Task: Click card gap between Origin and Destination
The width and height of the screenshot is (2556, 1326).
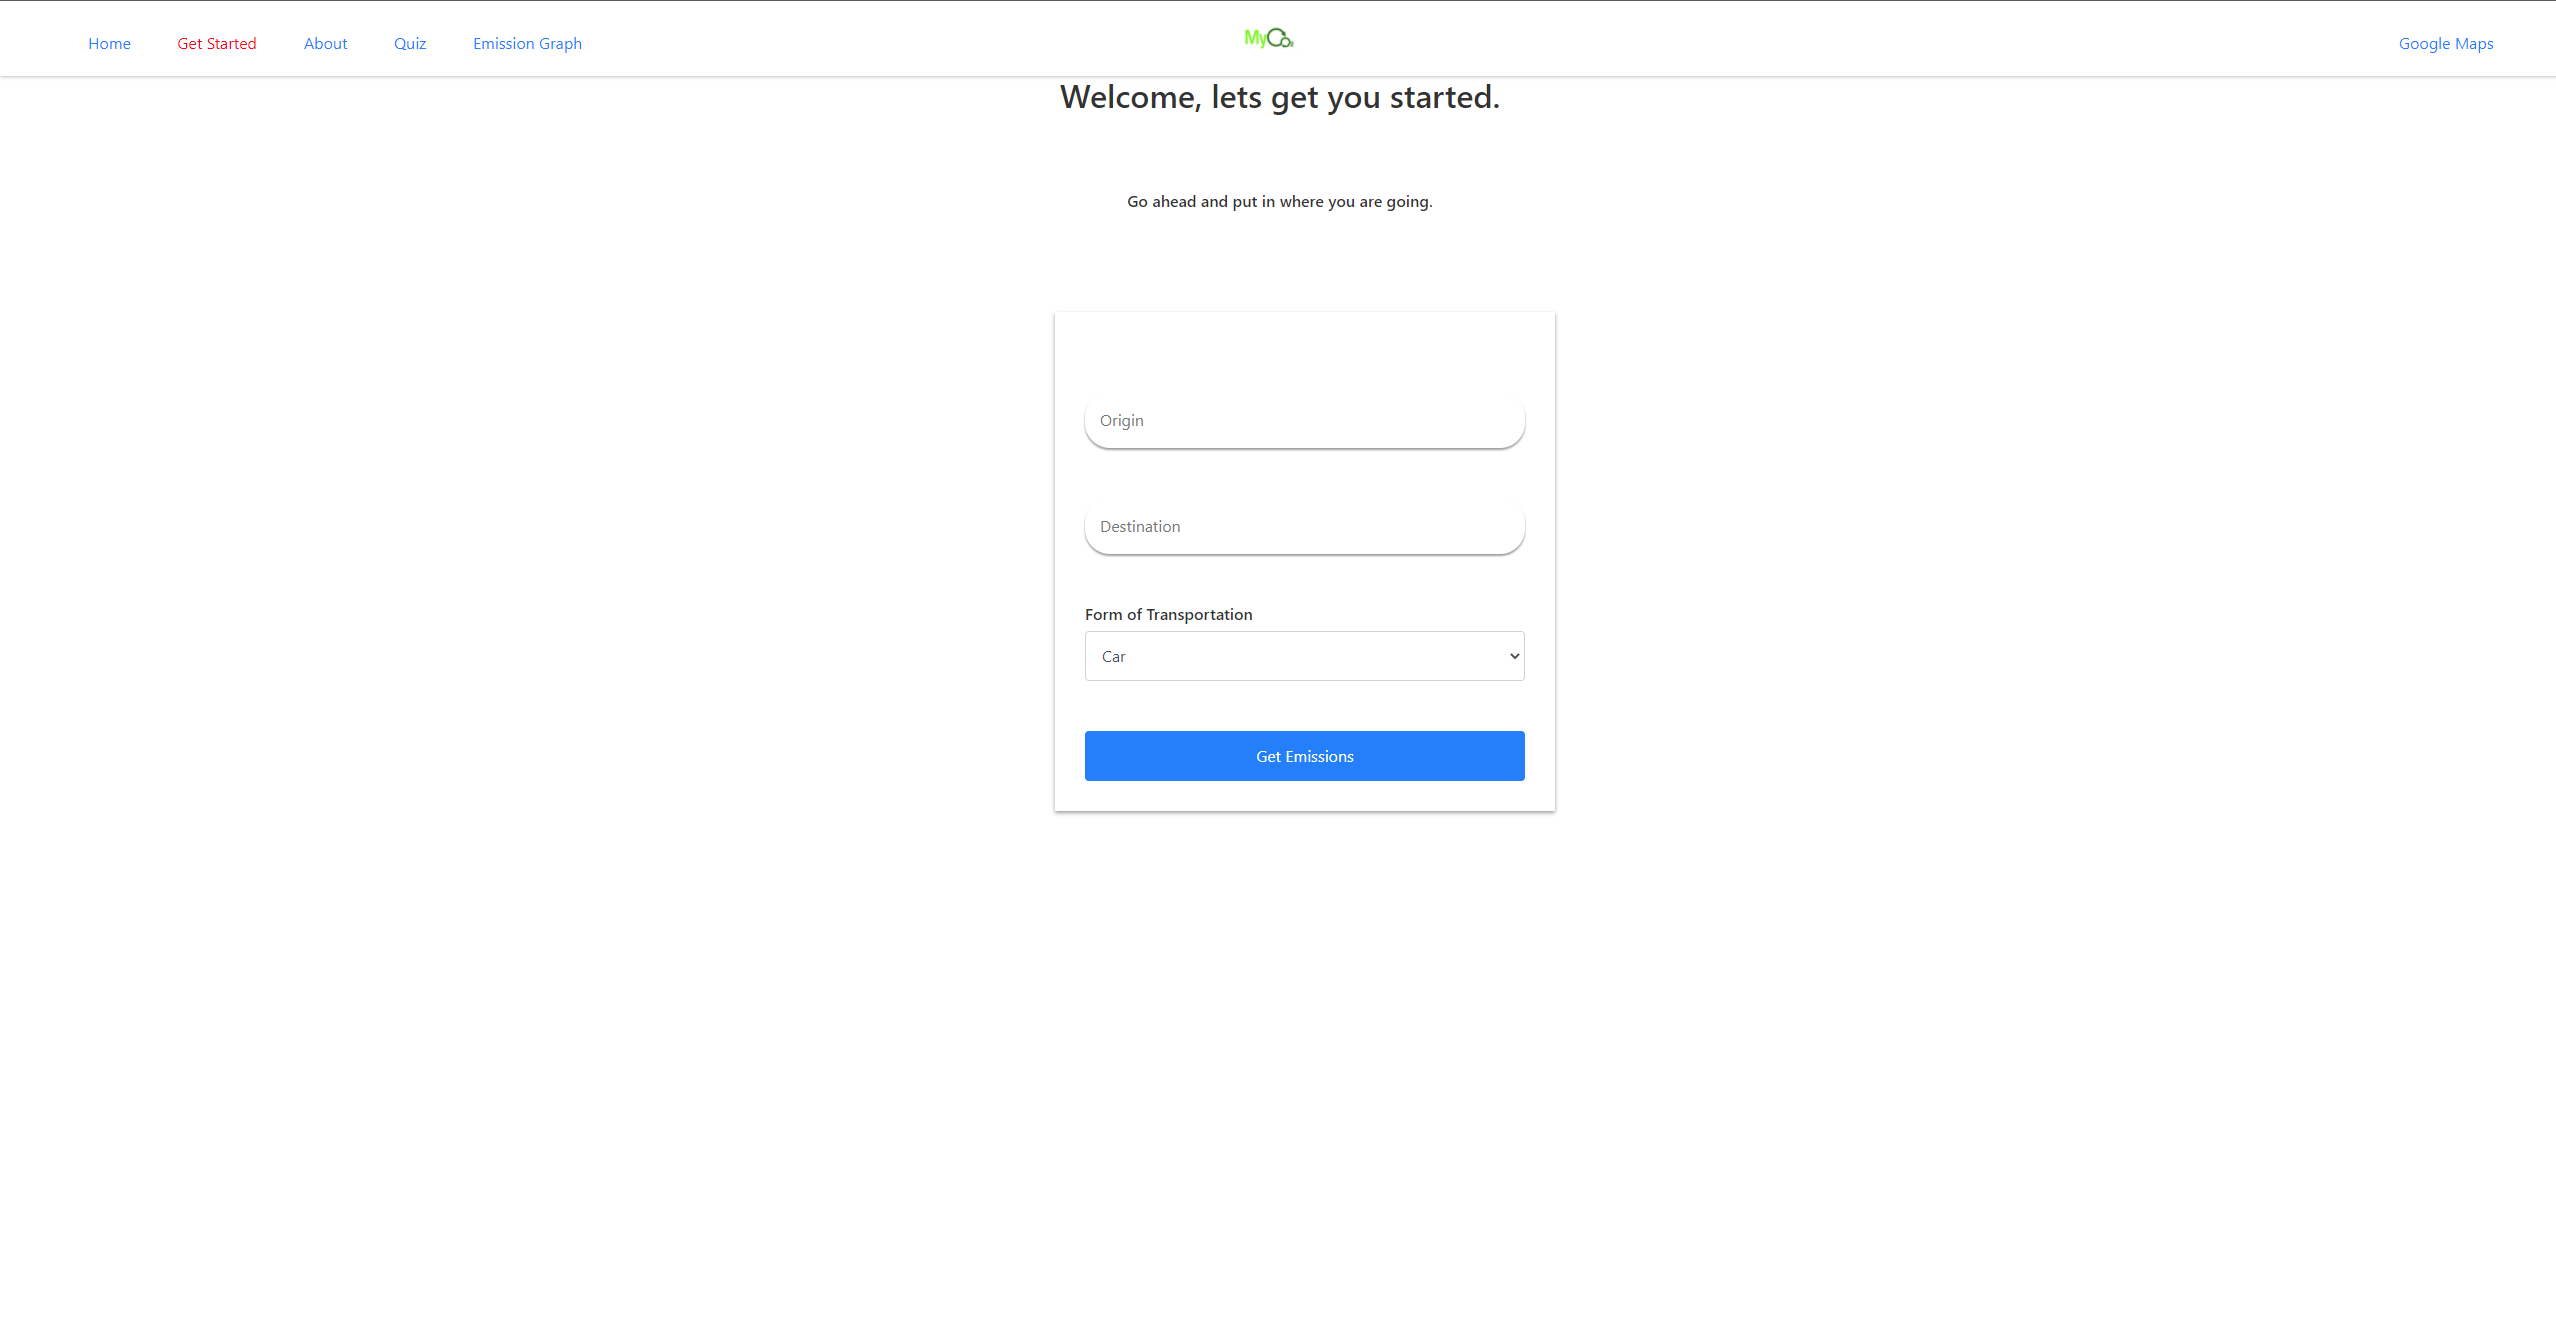Action: pyautogui.click(x=1304, y=475)
